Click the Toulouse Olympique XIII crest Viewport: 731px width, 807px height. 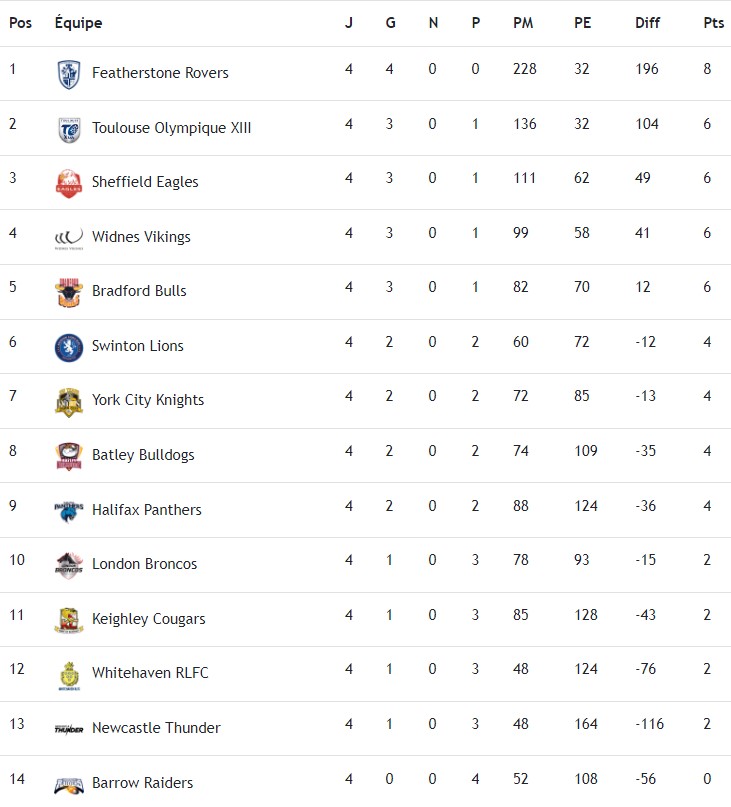pyautogui.click(x=69, y=129)
